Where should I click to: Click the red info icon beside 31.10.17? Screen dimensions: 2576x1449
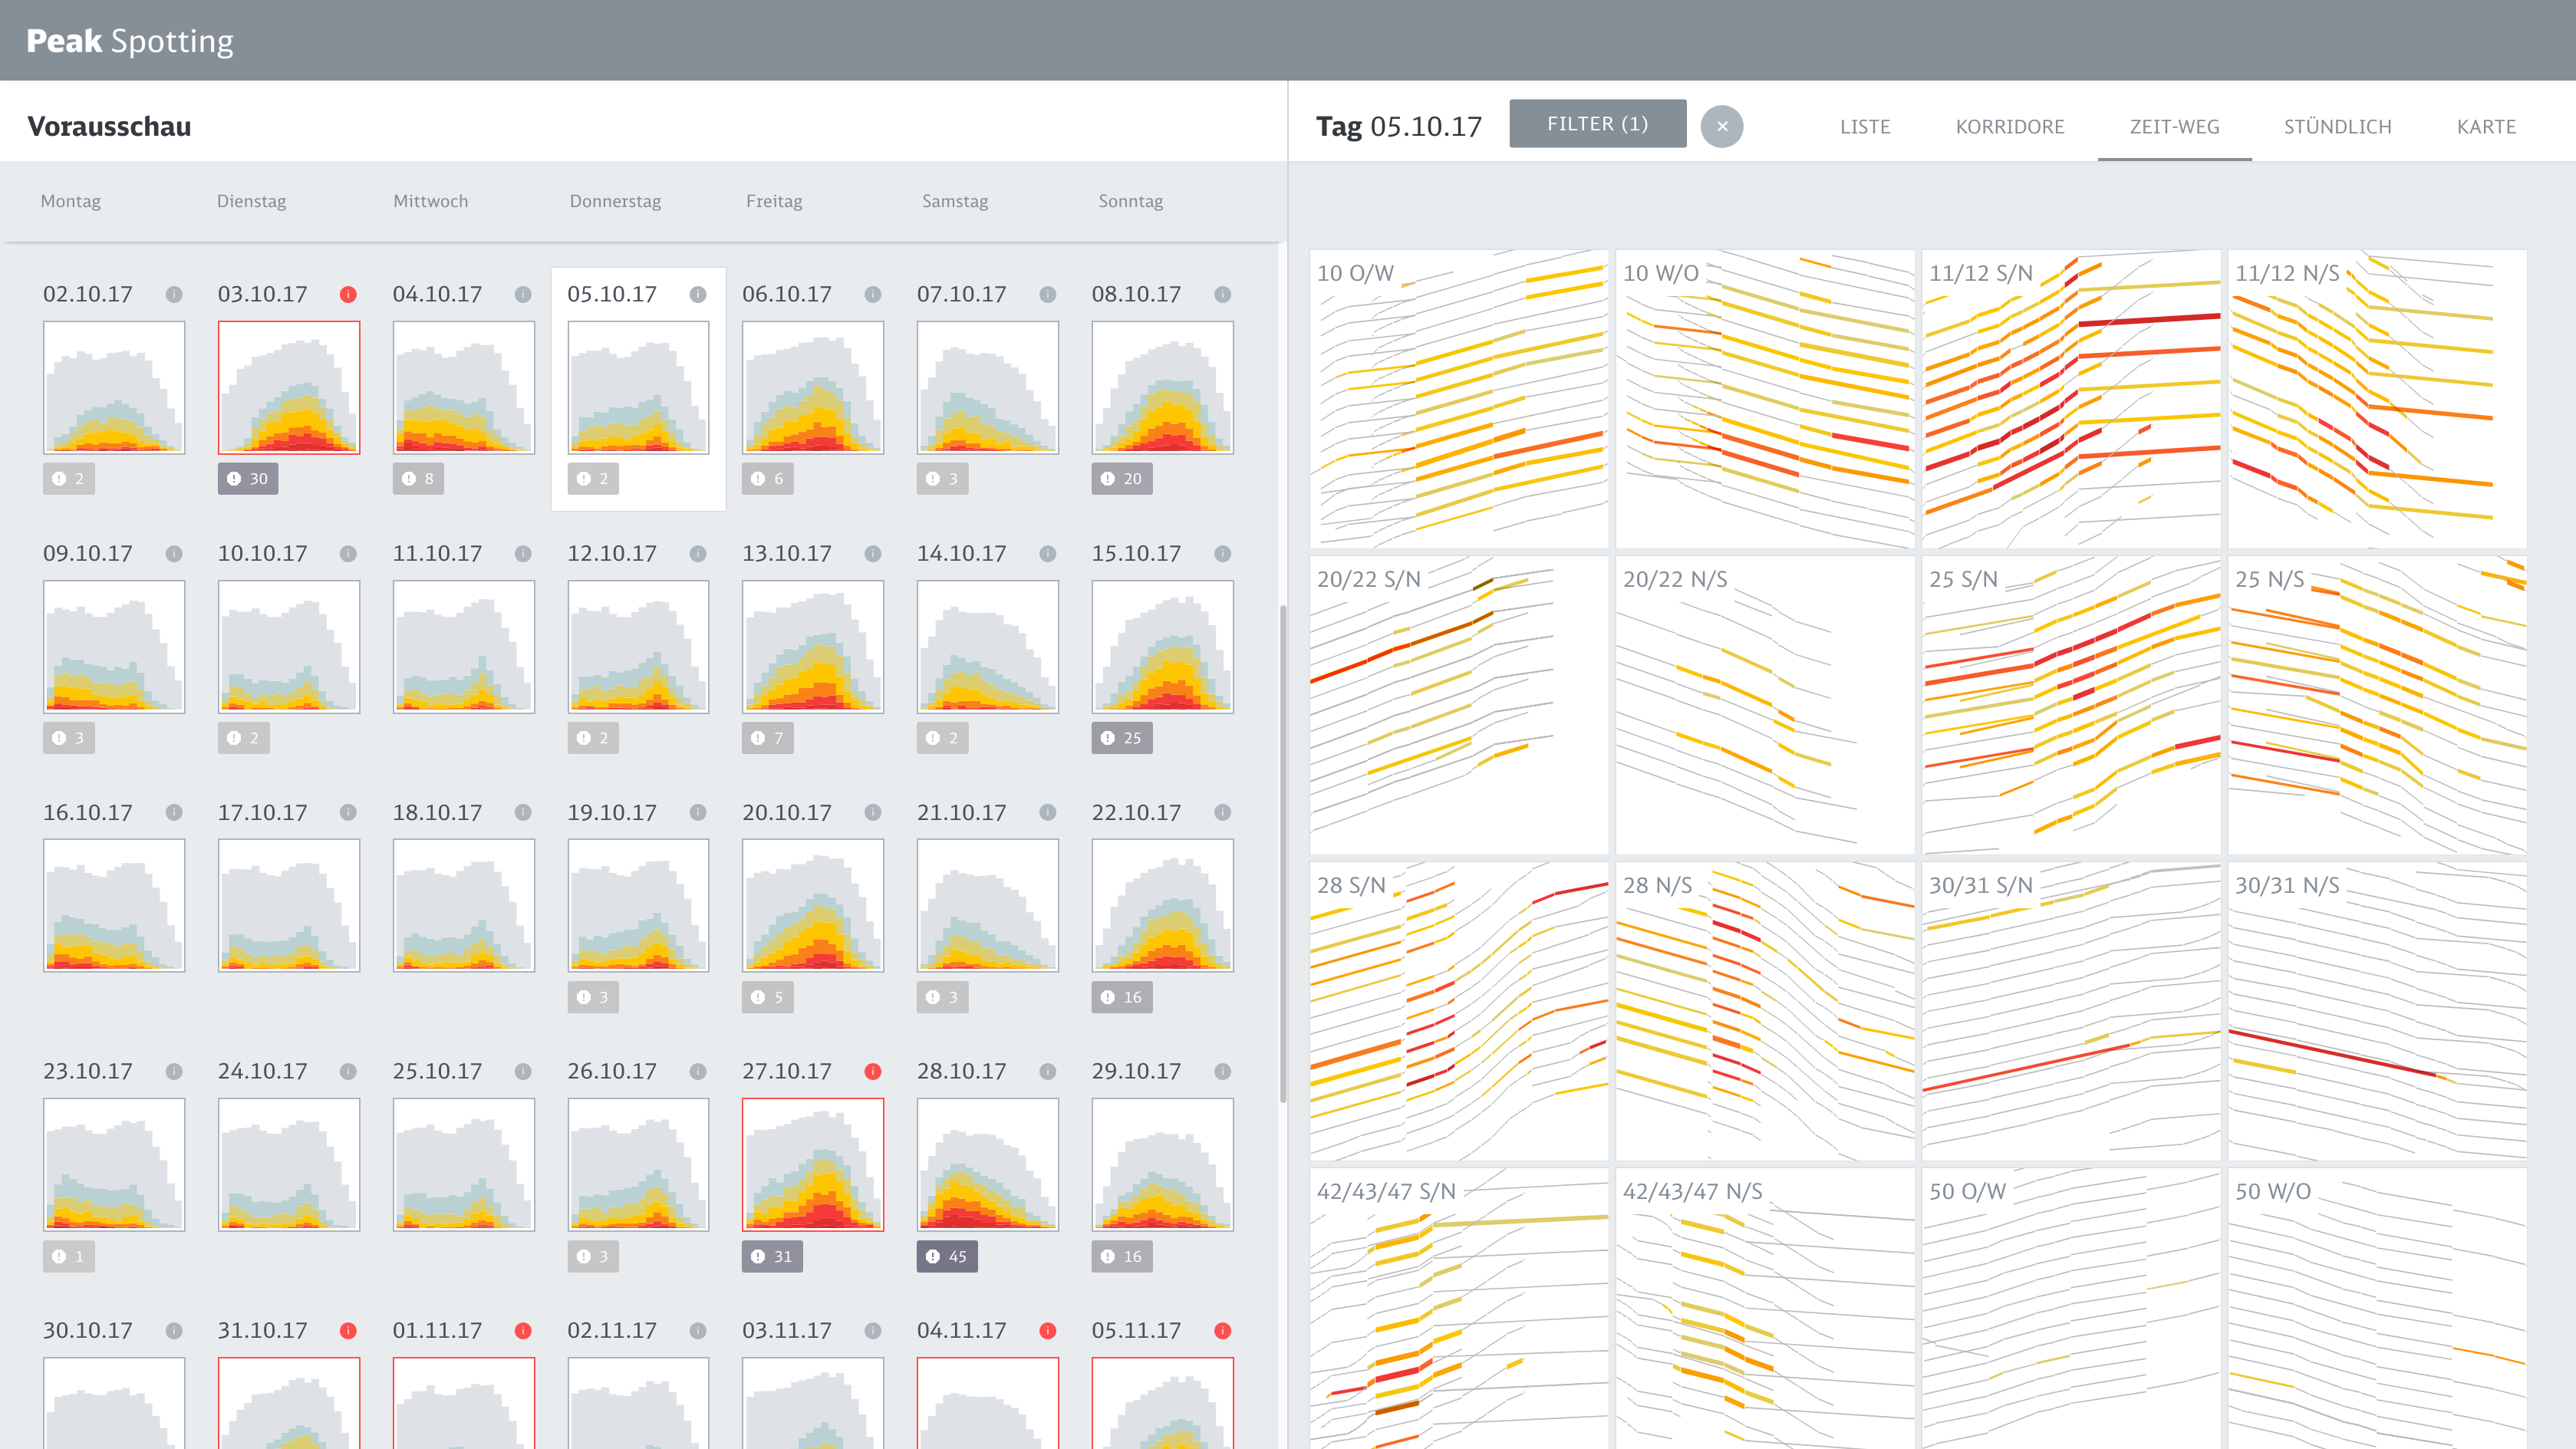[348, 1330]
